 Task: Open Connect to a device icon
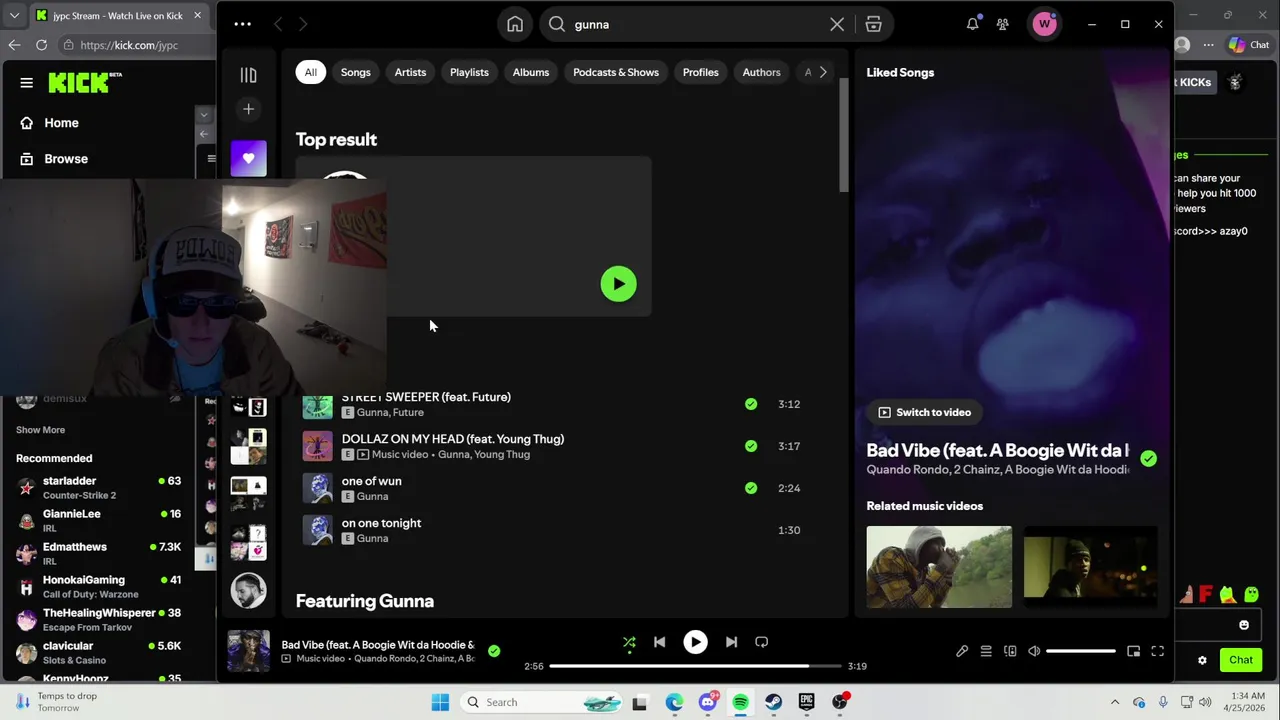[1010, 651]
